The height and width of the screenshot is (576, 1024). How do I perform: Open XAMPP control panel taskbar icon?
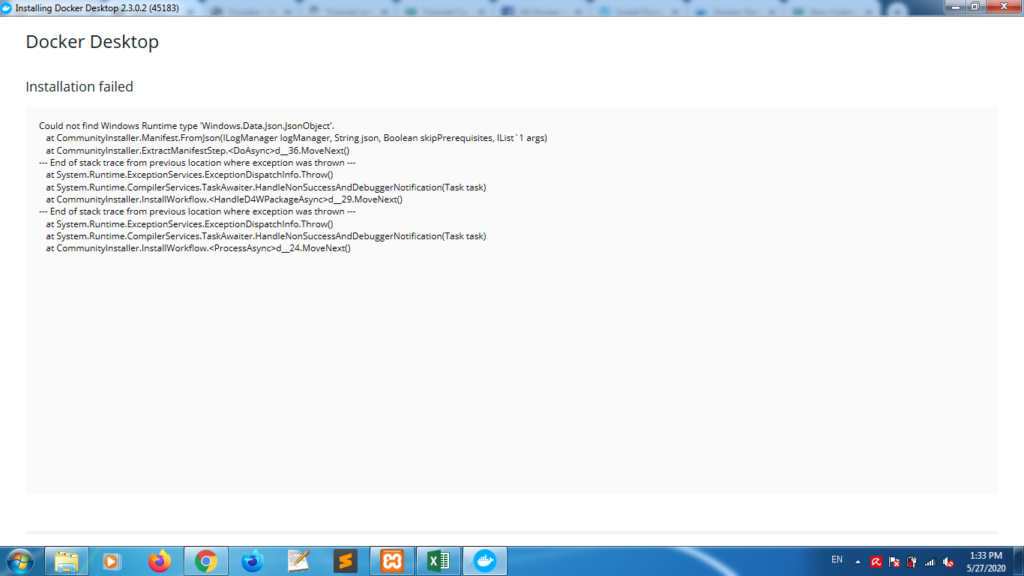pyautogui.click(x=392, y=561)
